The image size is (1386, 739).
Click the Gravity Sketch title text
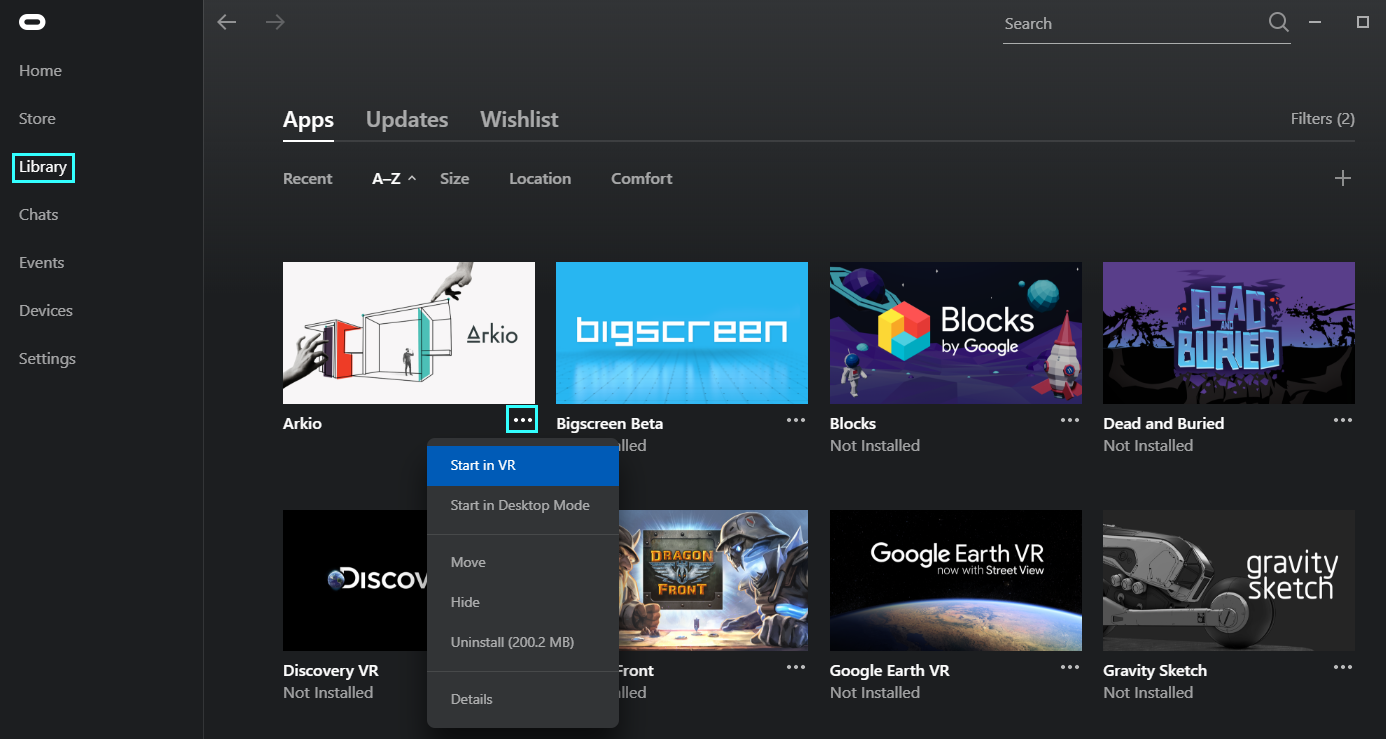click(x=1155, y=671)
